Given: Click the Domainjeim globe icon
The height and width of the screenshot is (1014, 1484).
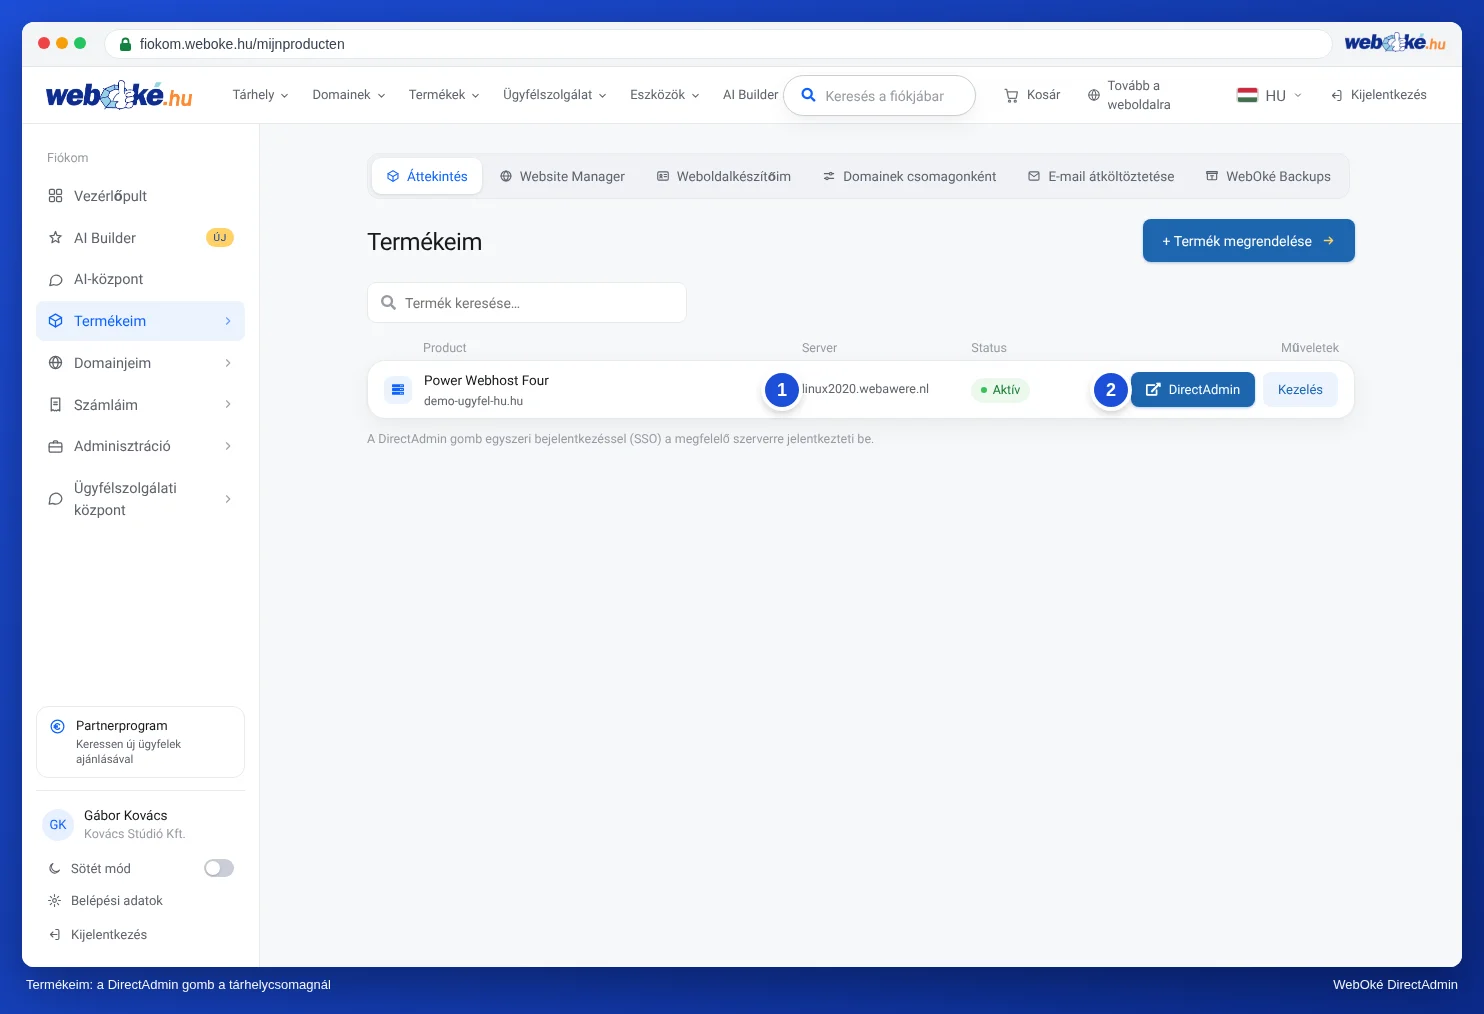Looking at the screenshot, I should (x=55, y=363).
